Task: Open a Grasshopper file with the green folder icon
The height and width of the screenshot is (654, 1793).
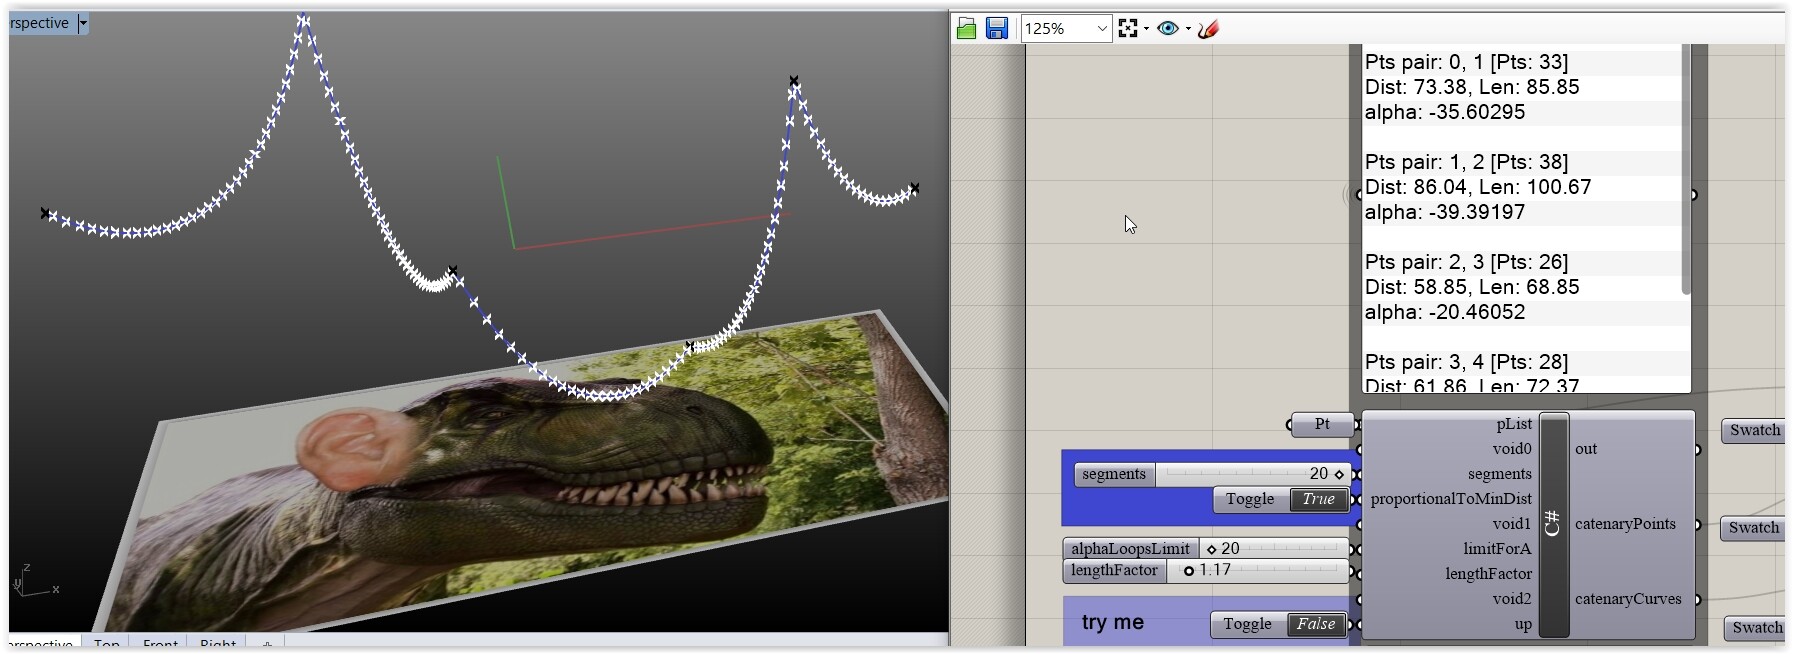Action: click(966, 29)
